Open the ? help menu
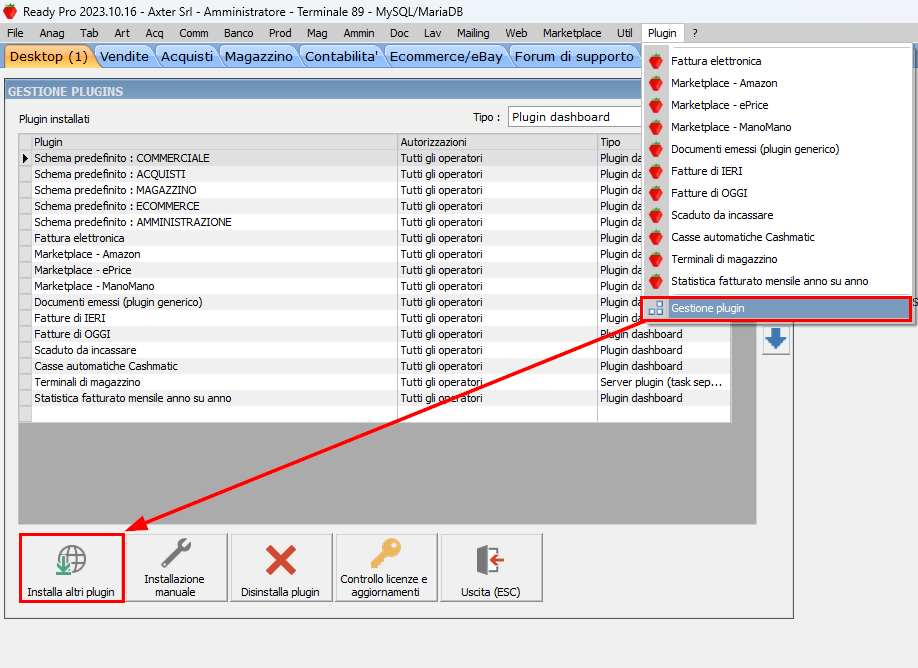The height and width of the screenshot is (668, 918). coord(695,33)
